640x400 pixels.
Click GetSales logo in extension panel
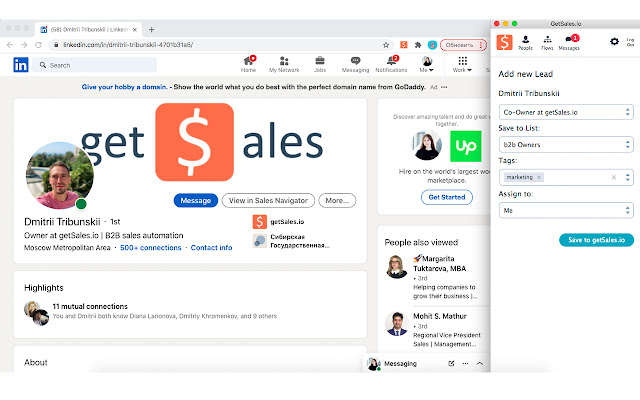pos(504,42)
